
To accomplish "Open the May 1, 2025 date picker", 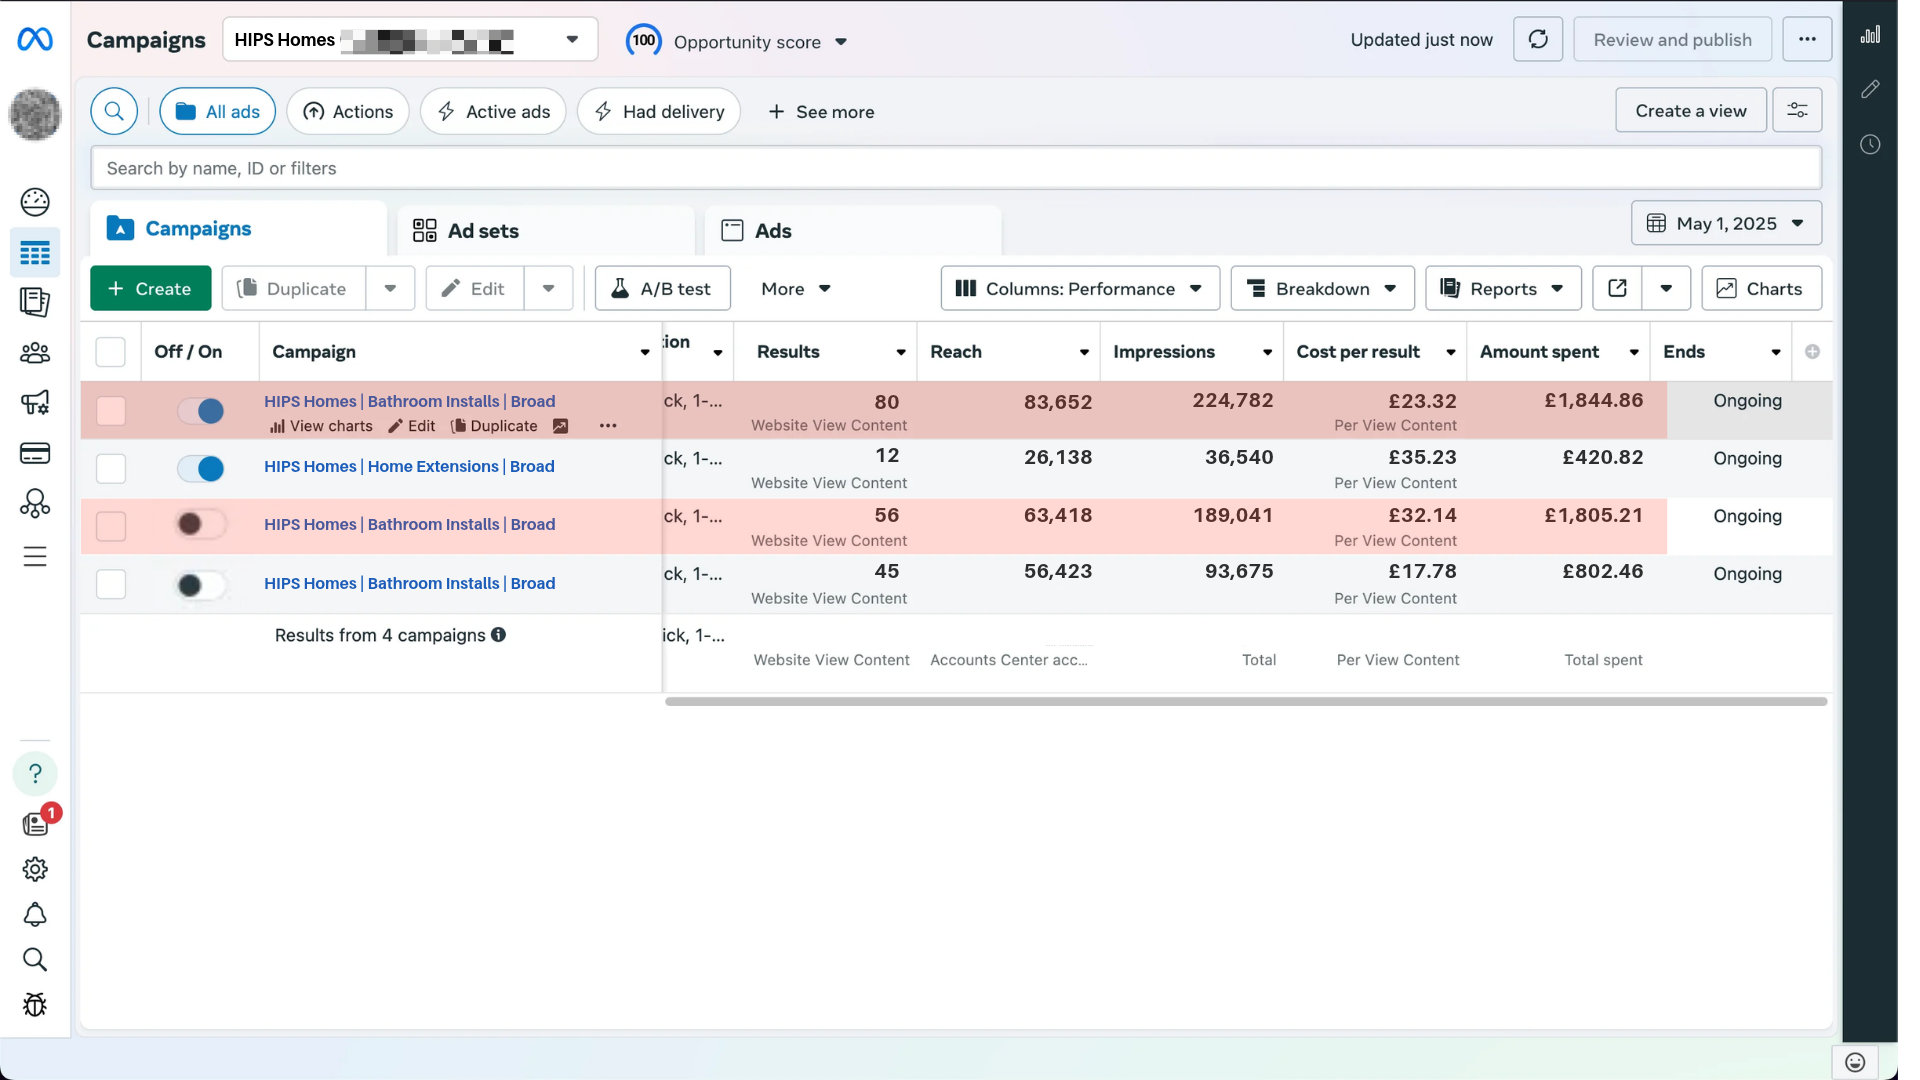I will [x=1726, y=223].
